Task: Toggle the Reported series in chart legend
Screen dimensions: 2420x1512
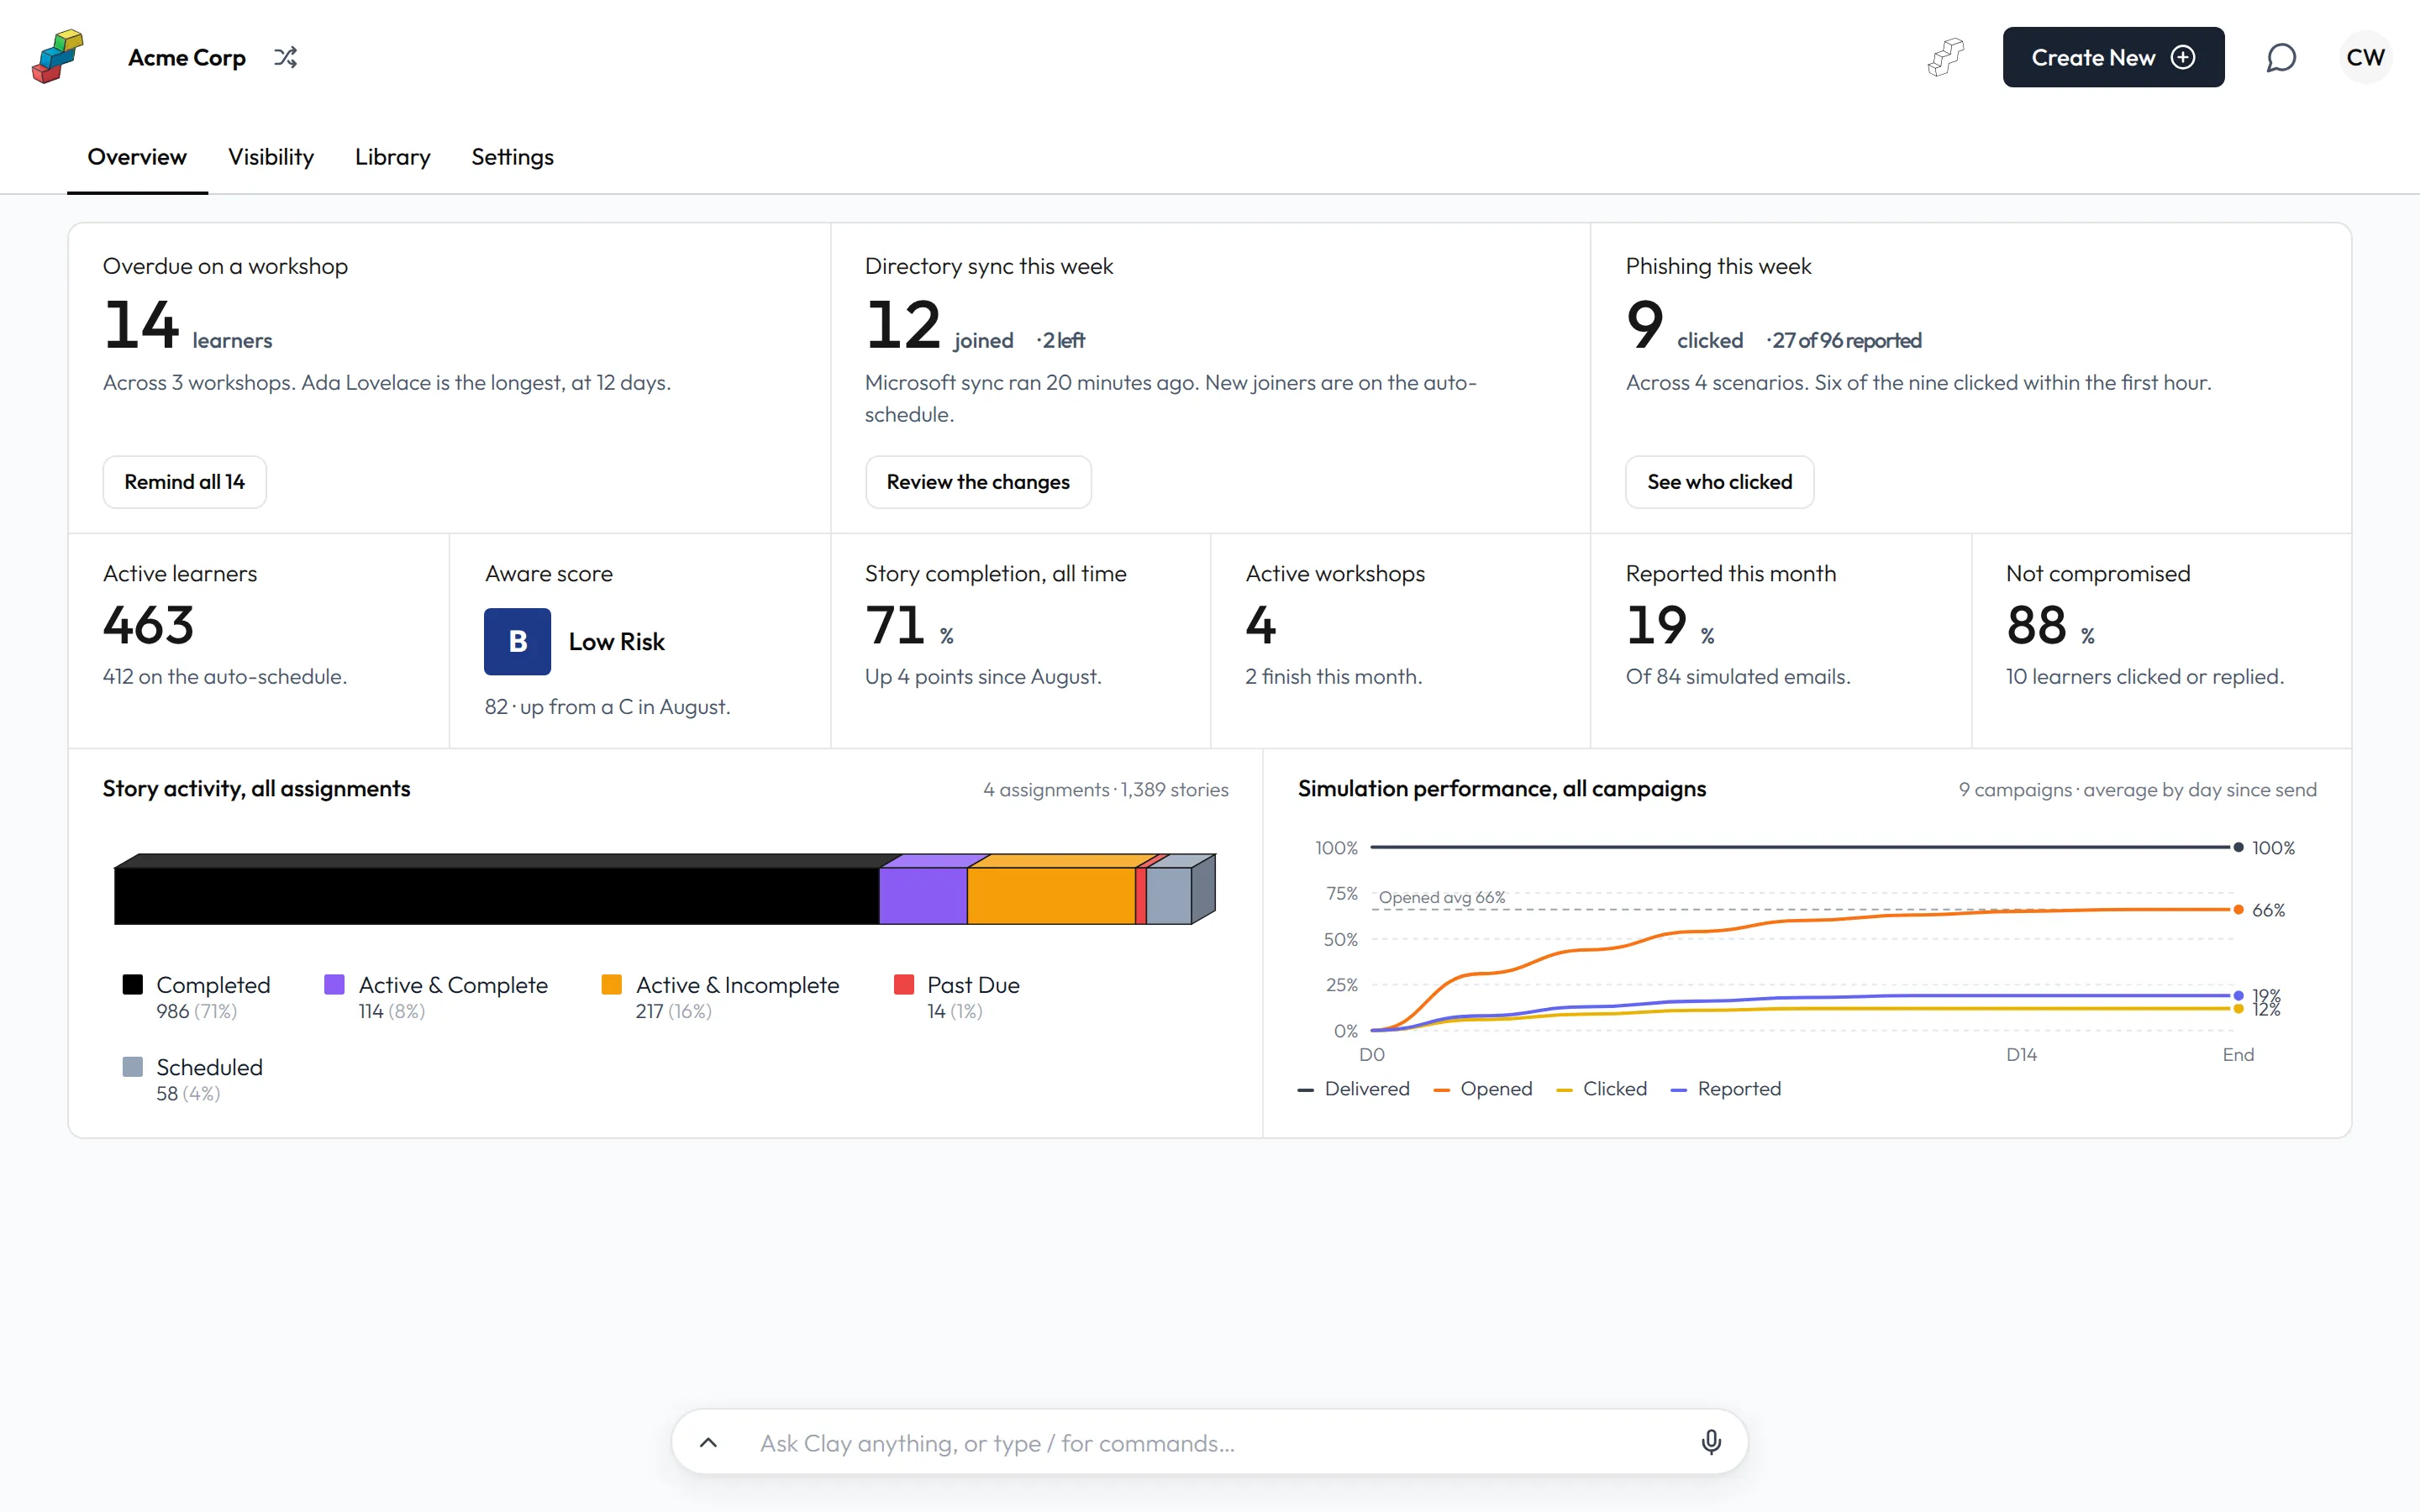Action: [x=1725, y=1088]
